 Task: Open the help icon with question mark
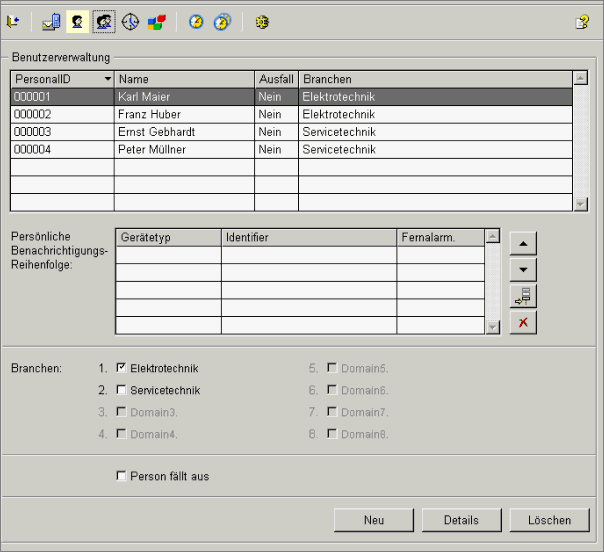(x=581, y=21)
